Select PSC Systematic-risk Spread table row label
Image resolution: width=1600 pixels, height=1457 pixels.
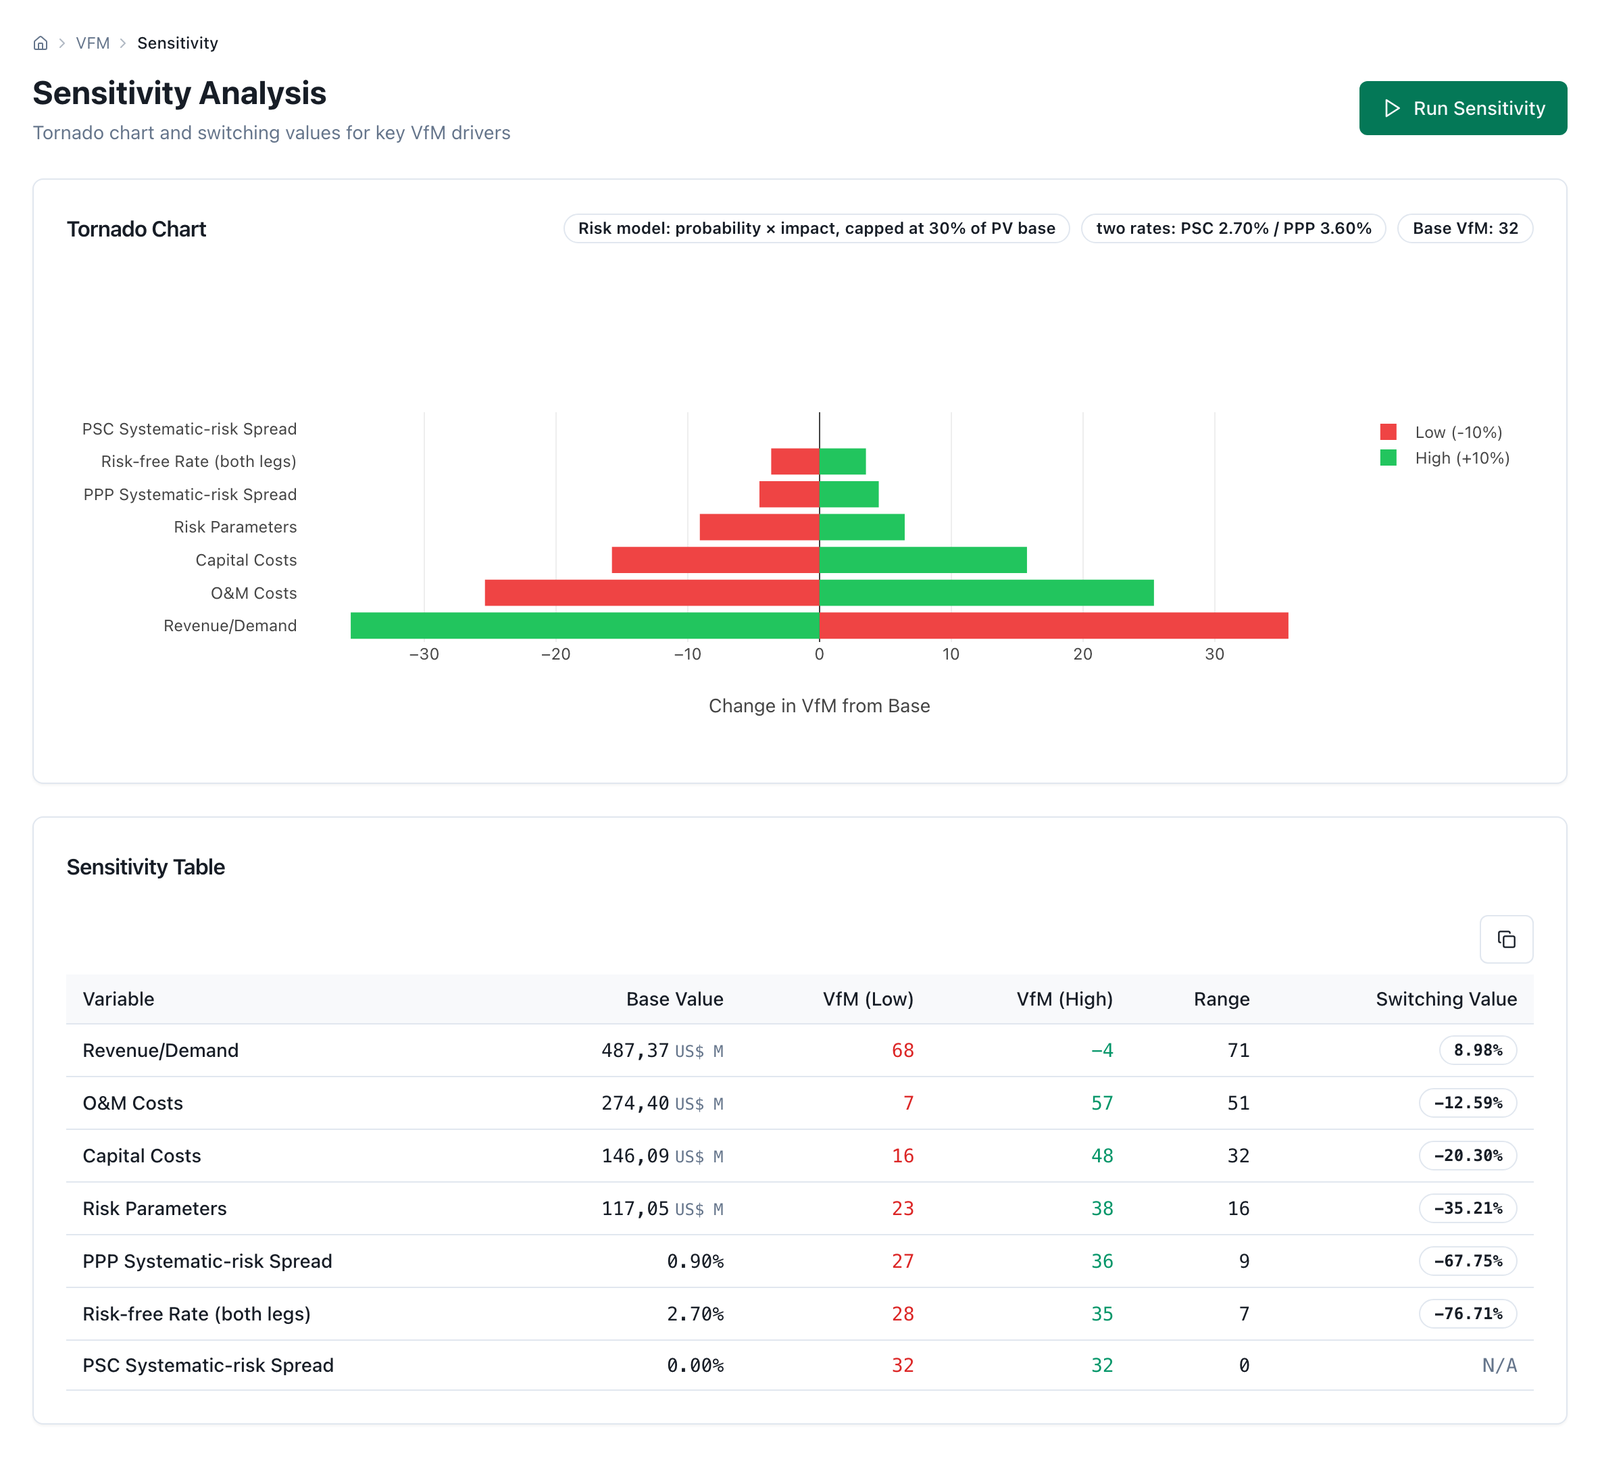point(208,1365)
